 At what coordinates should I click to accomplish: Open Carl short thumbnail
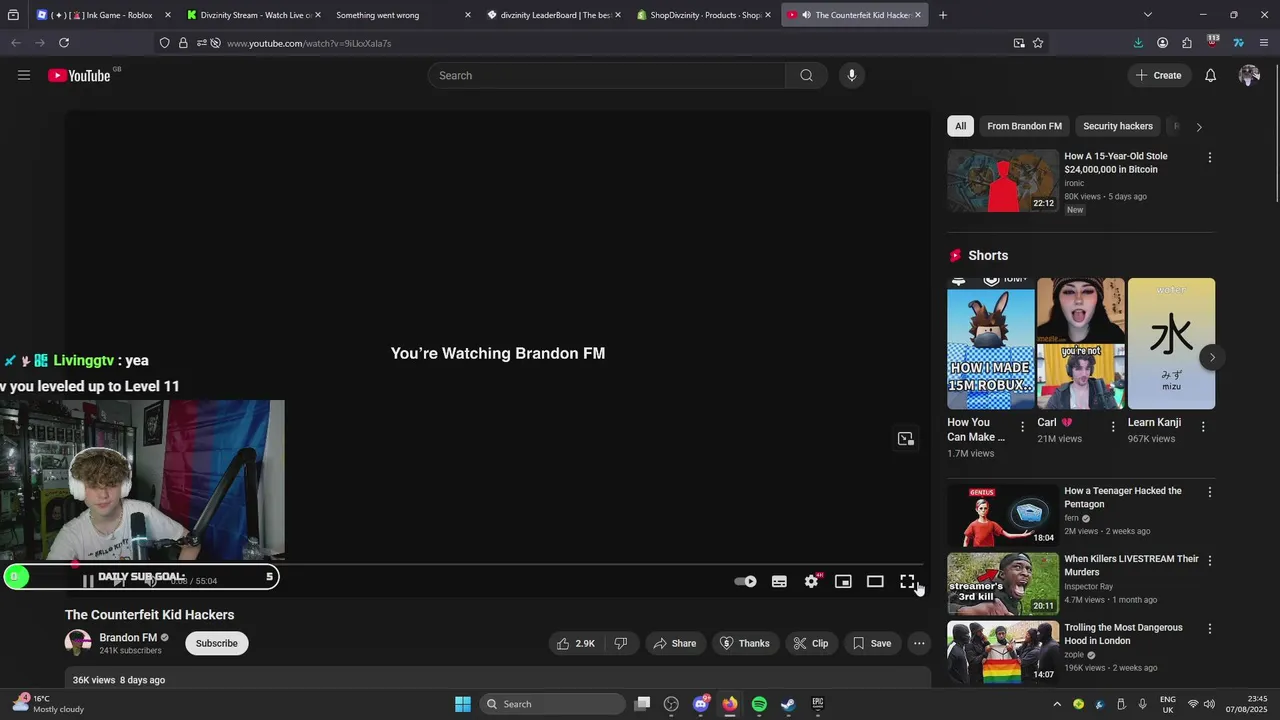(x=1081, y=344)
